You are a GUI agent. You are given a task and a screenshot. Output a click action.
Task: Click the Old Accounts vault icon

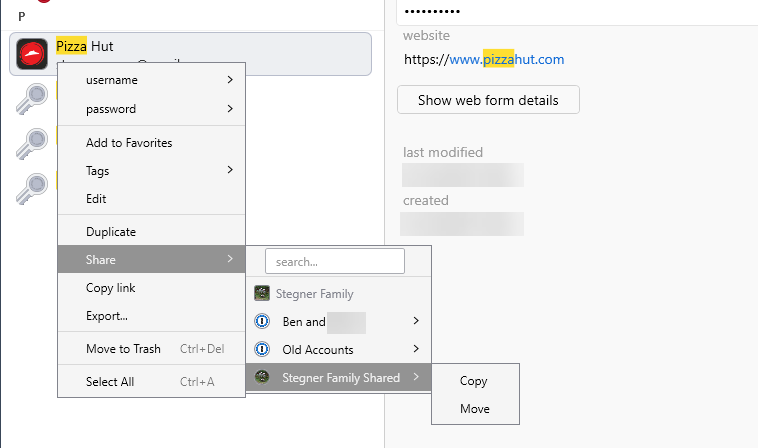262,349
